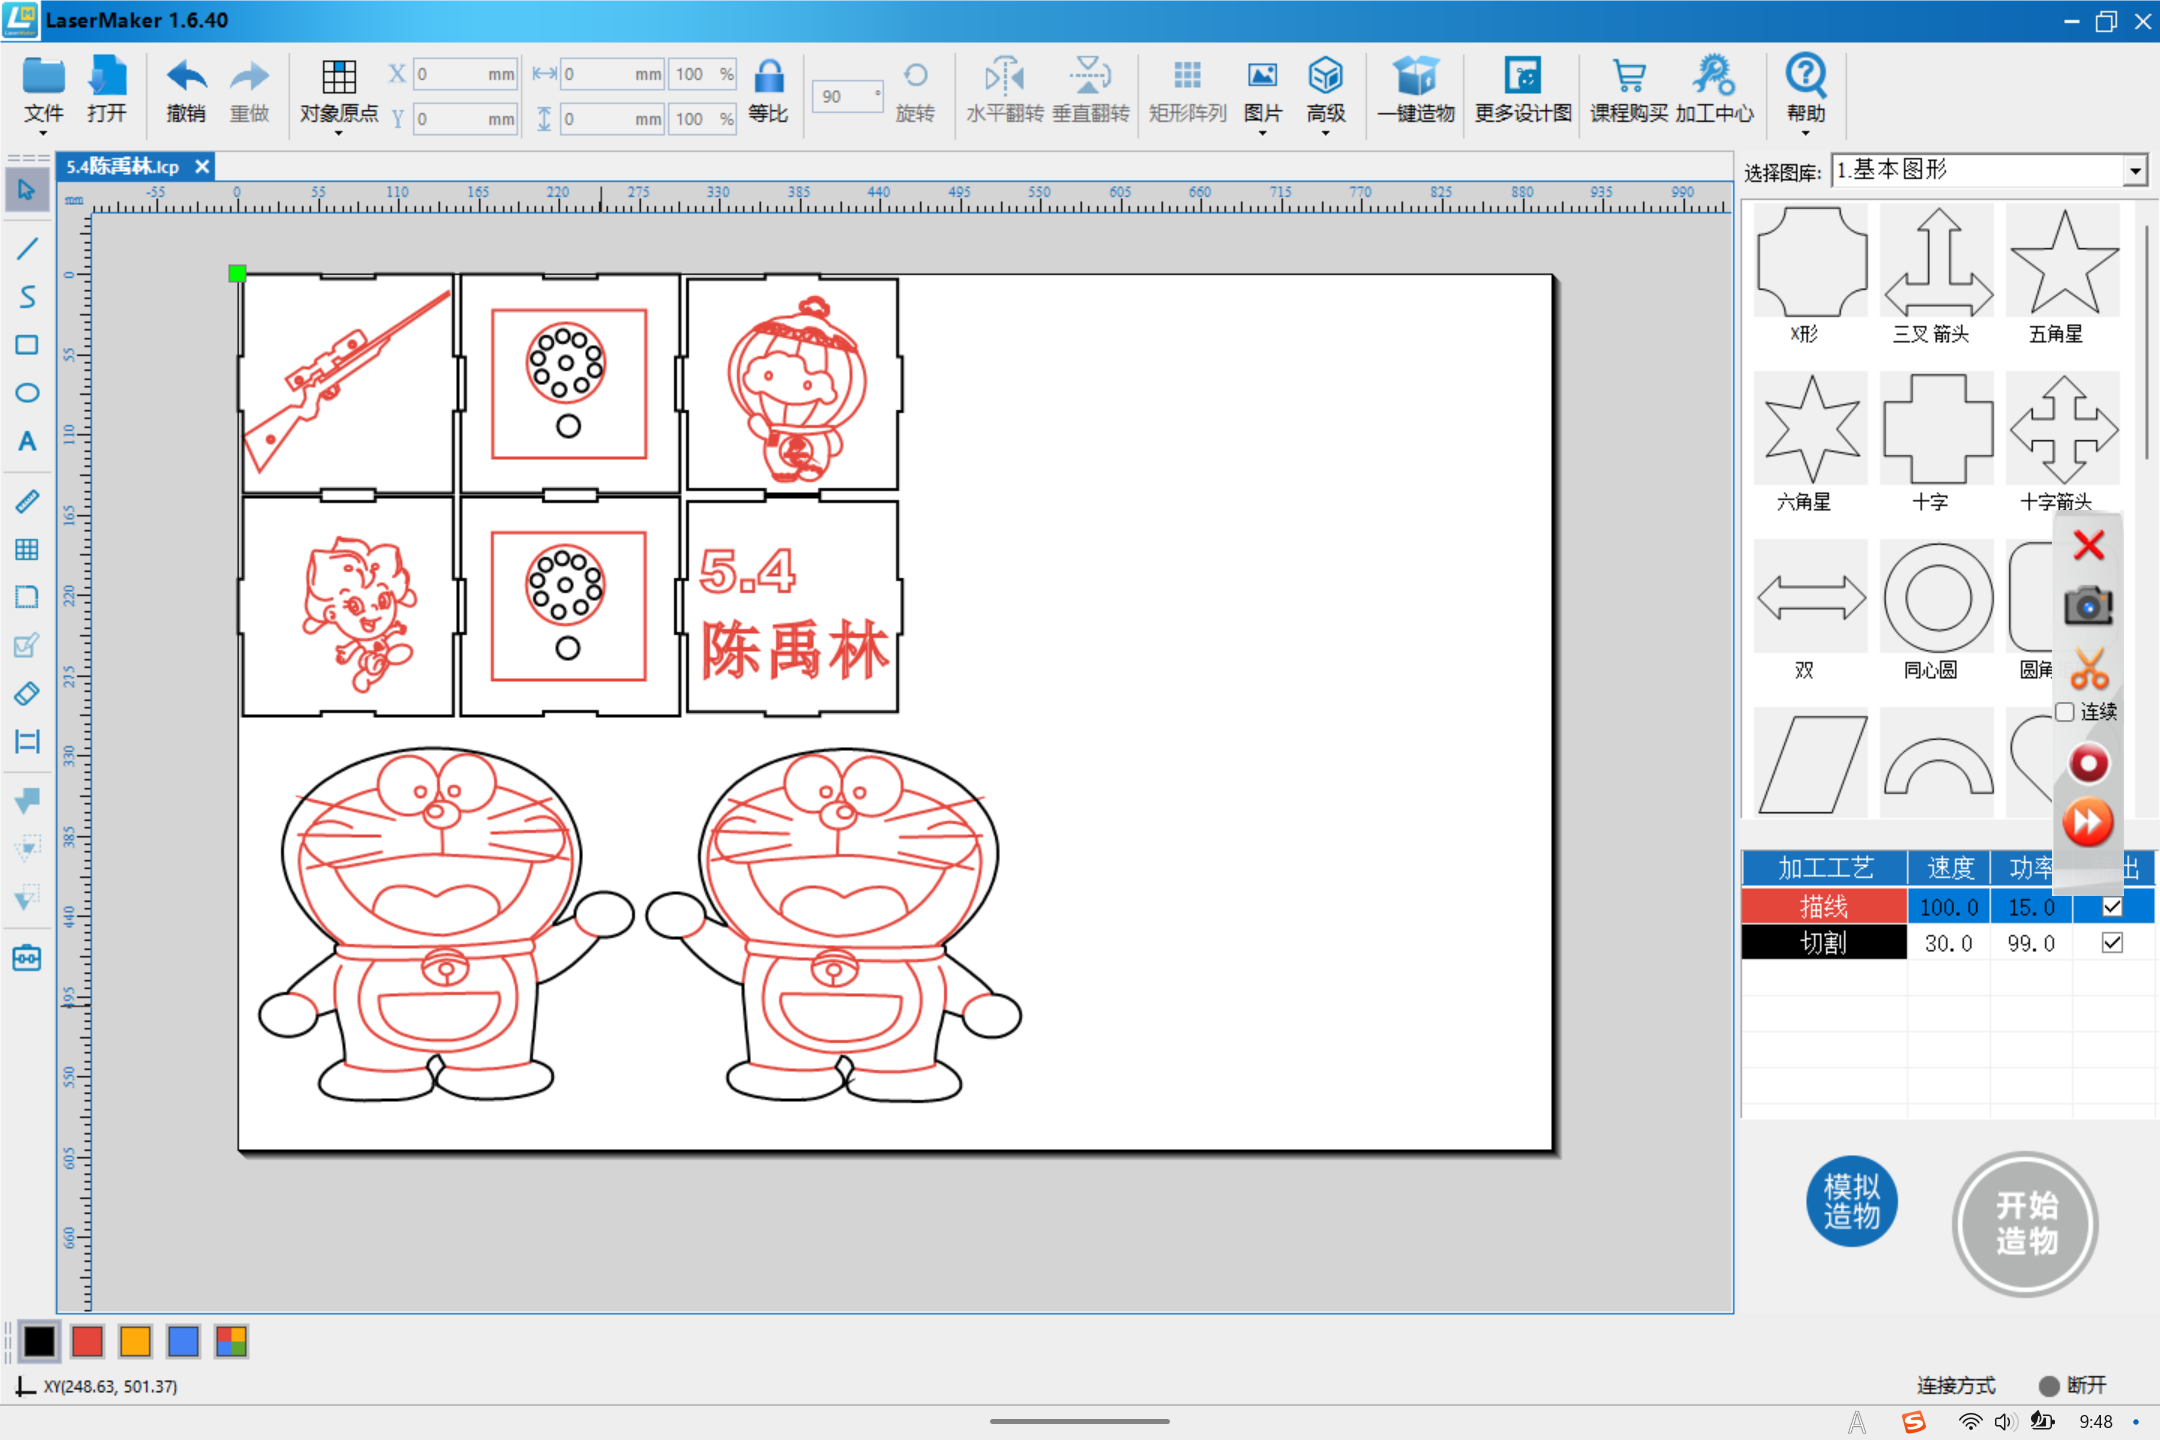
Task: Pick the X形 shape thumbnail
Action: [x=1811, y=263]
